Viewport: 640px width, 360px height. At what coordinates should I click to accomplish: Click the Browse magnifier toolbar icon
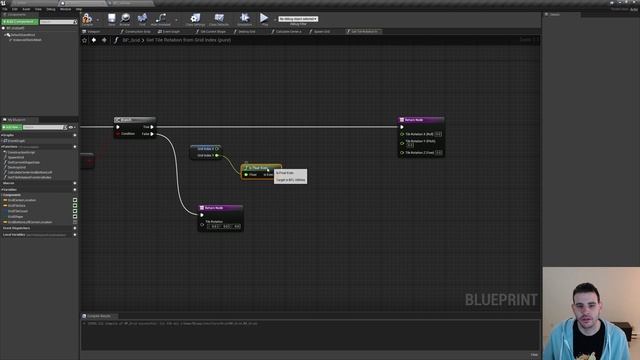125,19
